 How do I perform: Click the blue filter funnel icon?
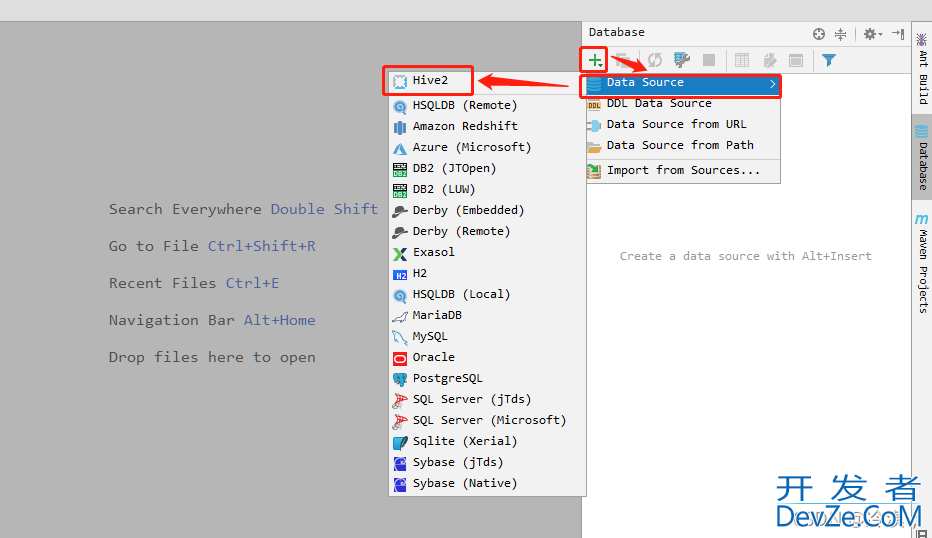coord(829,60)
